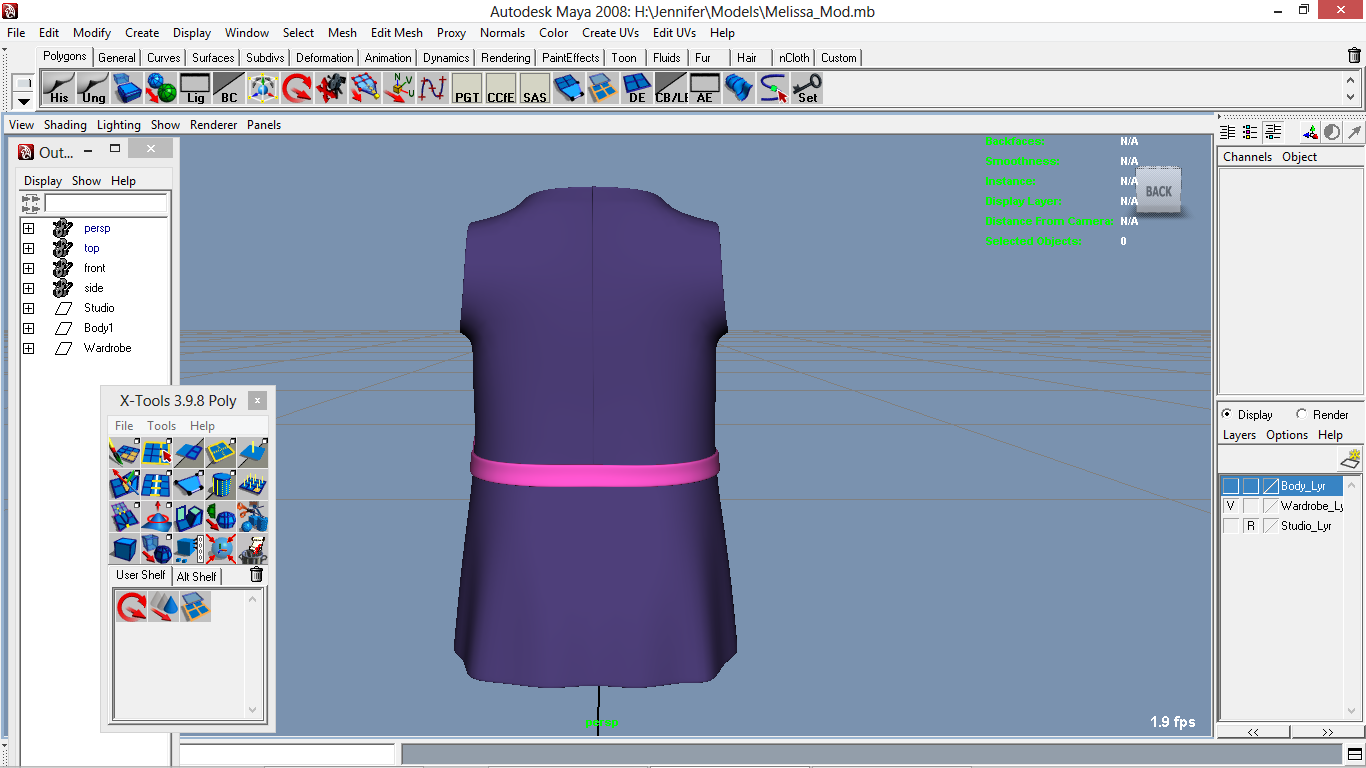Click the Body_Lyr color swatch
This screenshot has height=768, width=1366.
pyautogui.click(x=1271, y=486)
